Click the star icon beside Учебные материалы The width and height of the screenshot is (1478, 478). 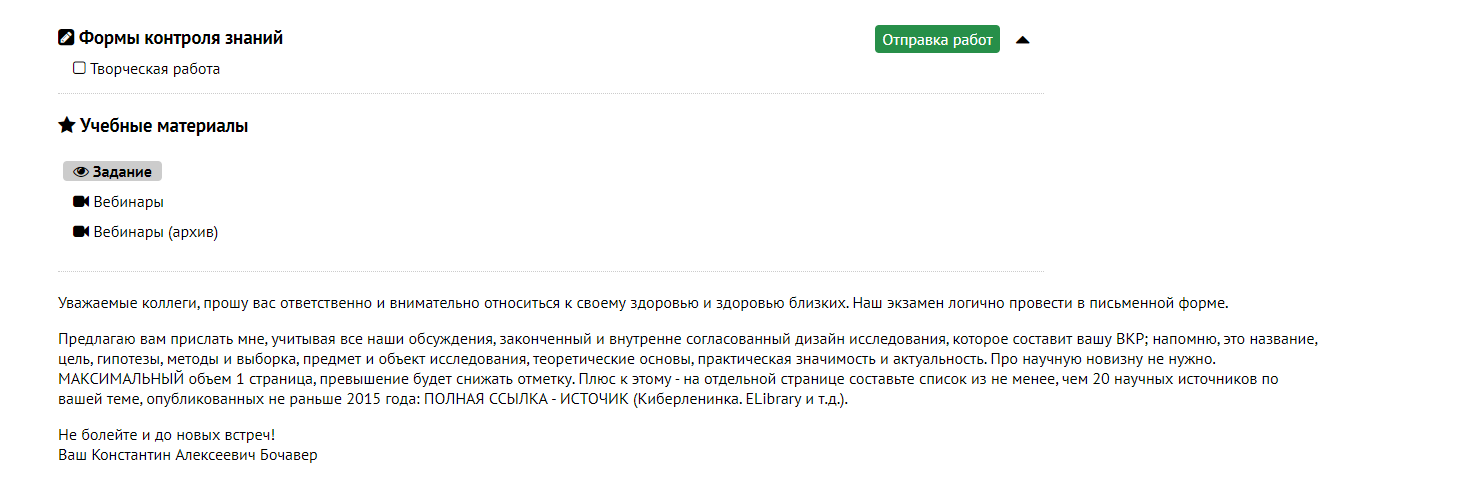click(x=67, y=126)
